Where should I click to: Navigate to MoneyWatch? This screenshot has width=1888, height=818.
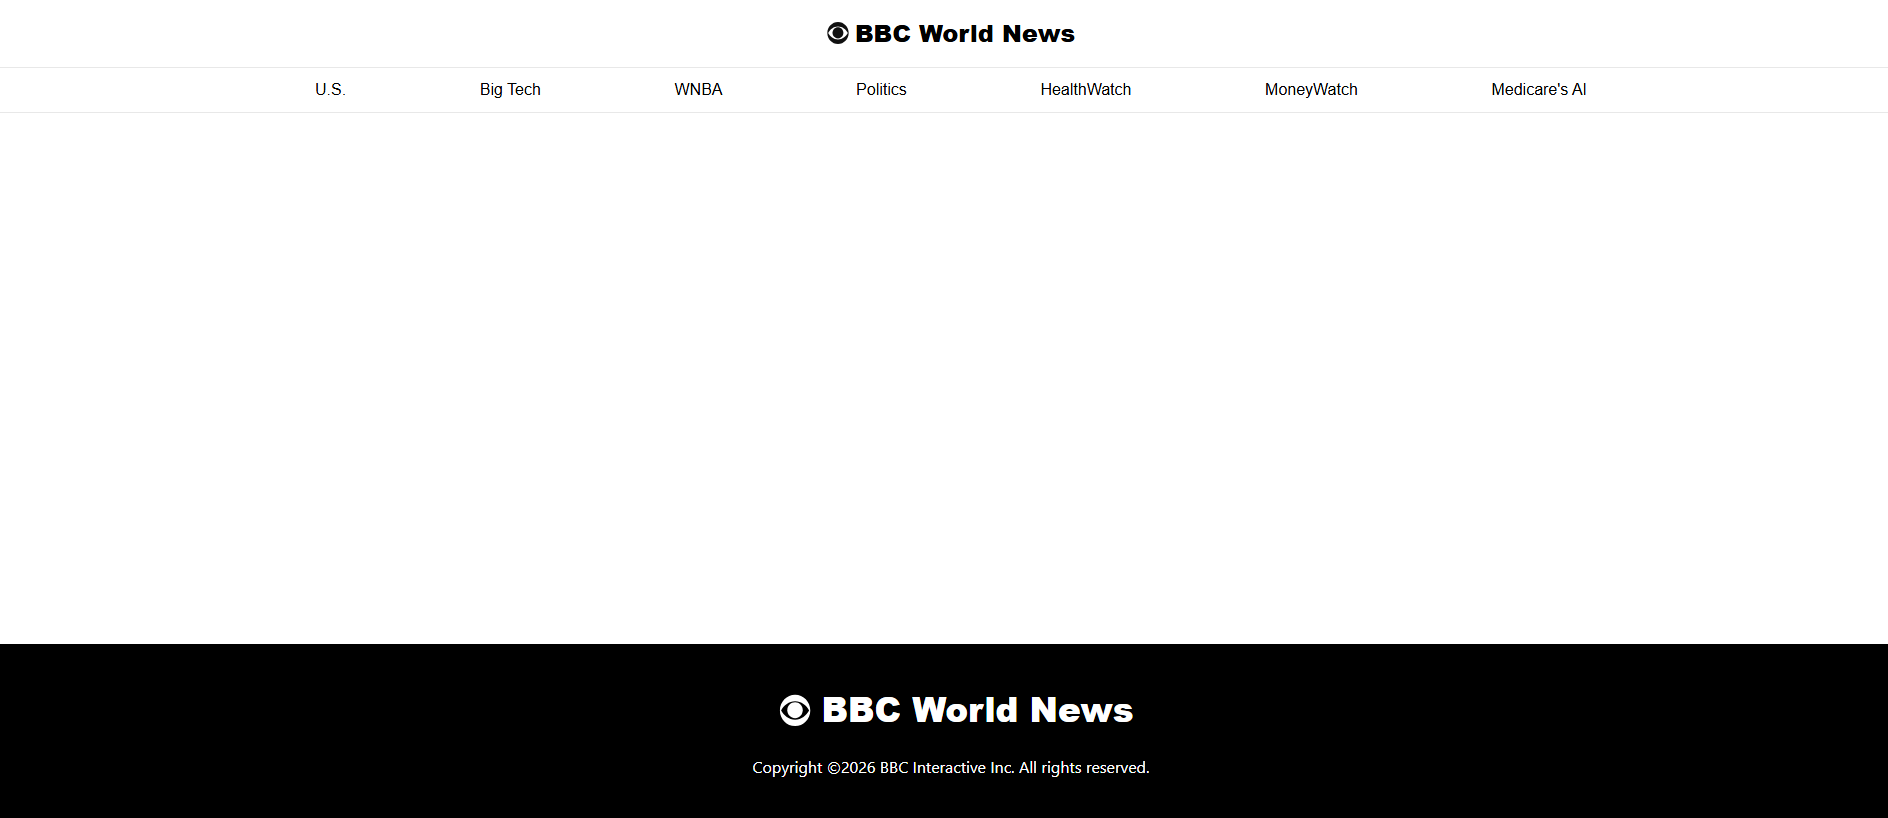point(1311,90)
